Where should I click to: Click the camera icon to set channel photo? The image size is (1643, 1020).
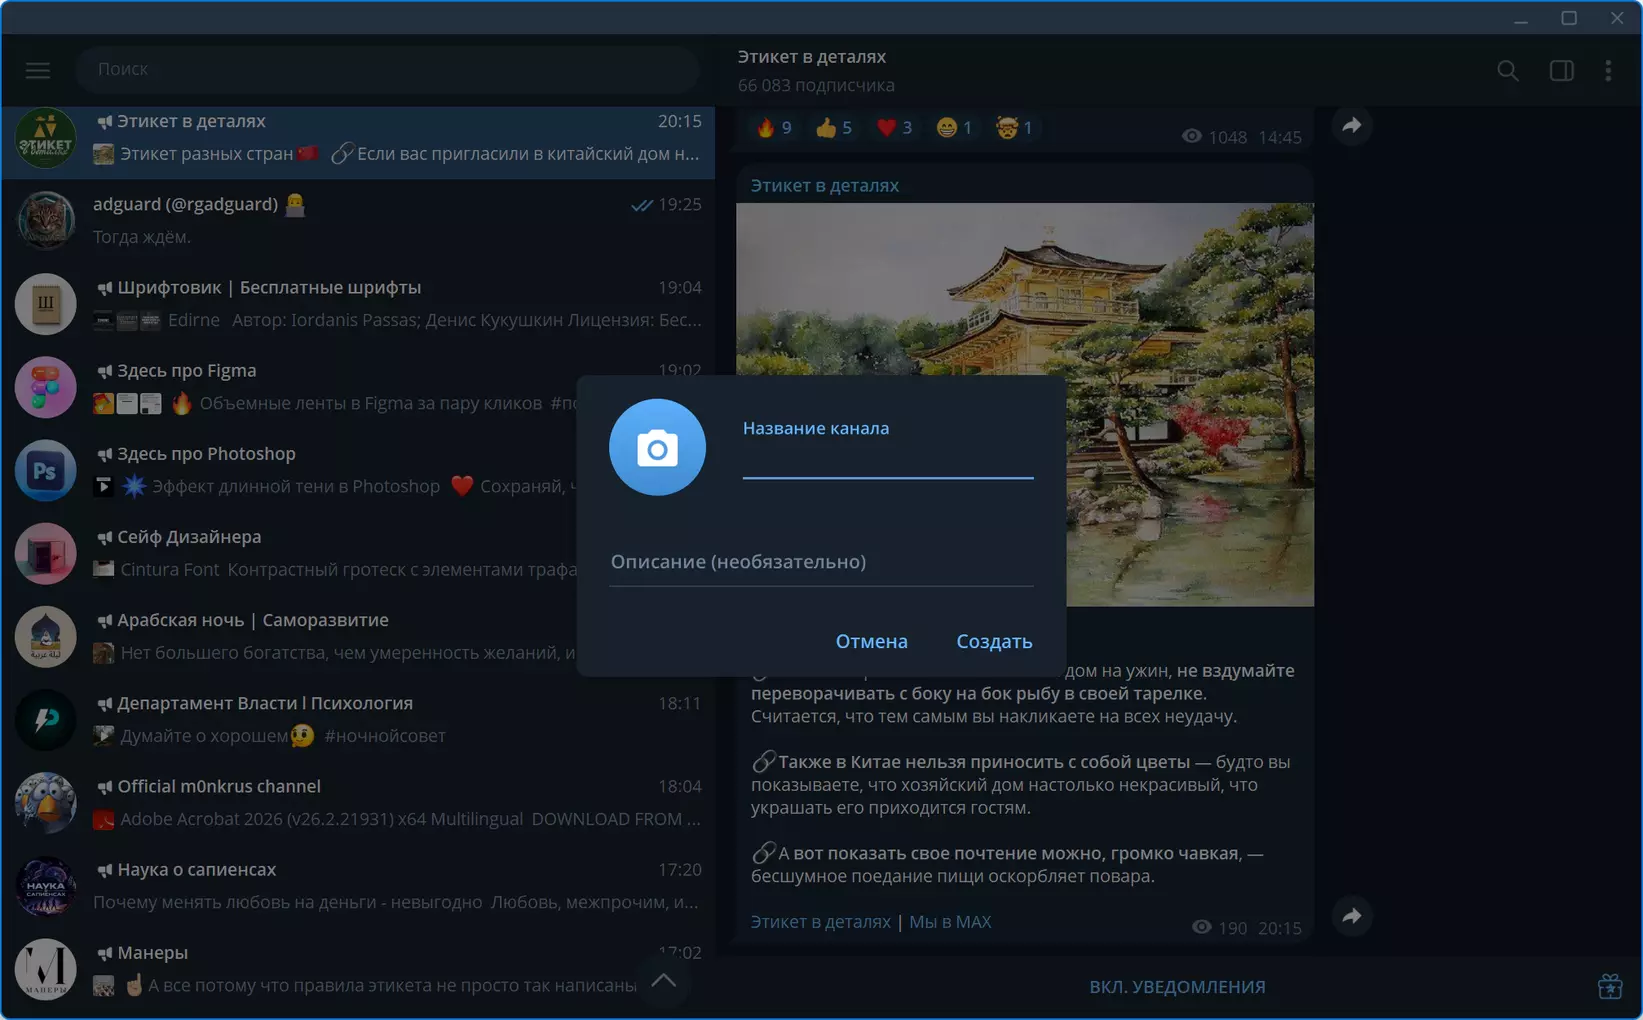point(657,447)
